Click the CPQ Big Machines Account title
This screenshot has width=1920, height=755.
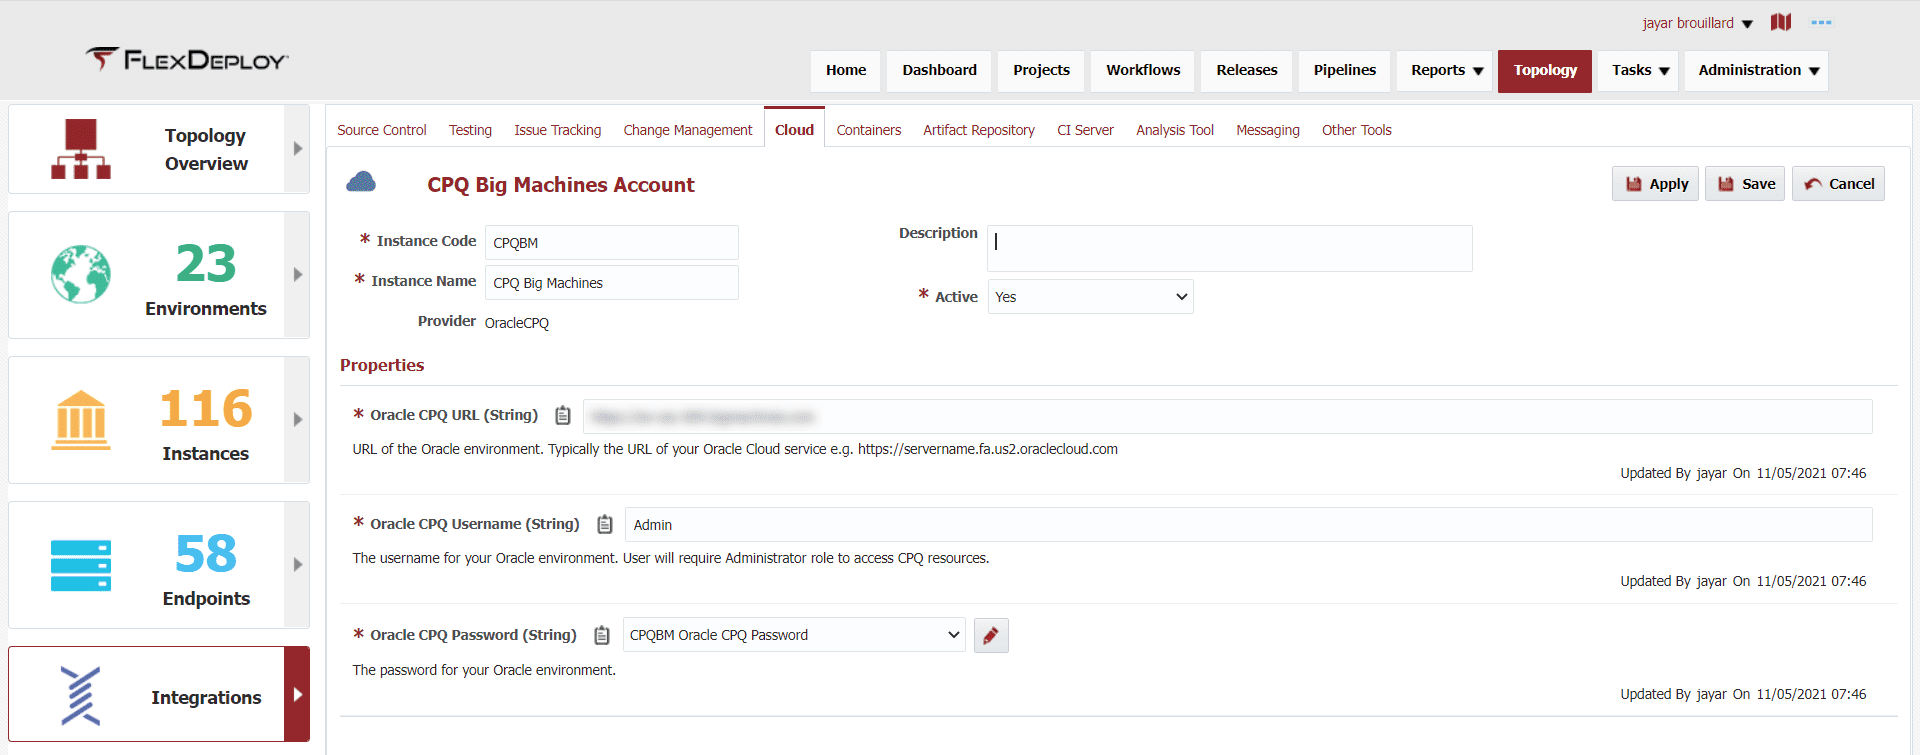point(561,185)
